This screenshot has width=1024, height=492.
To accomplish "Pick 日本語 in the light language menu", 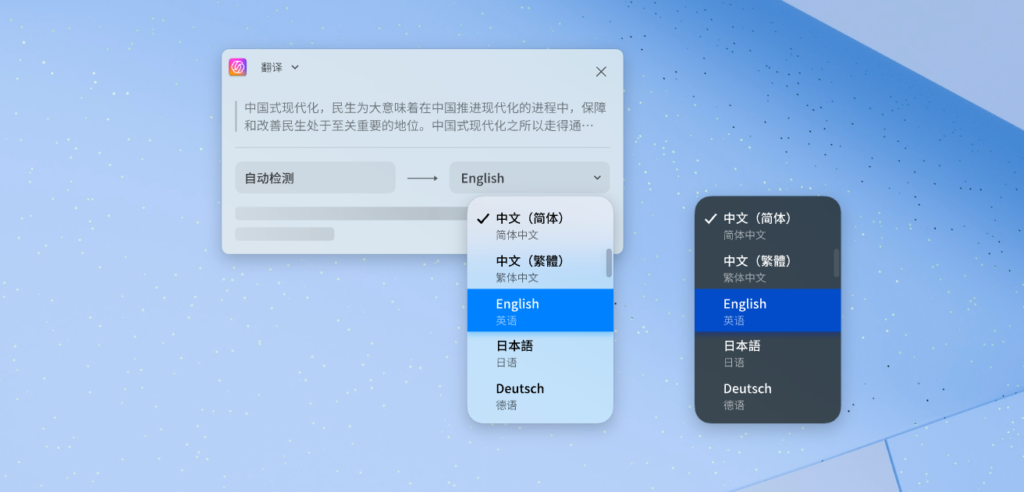I will tap(540, 353).
